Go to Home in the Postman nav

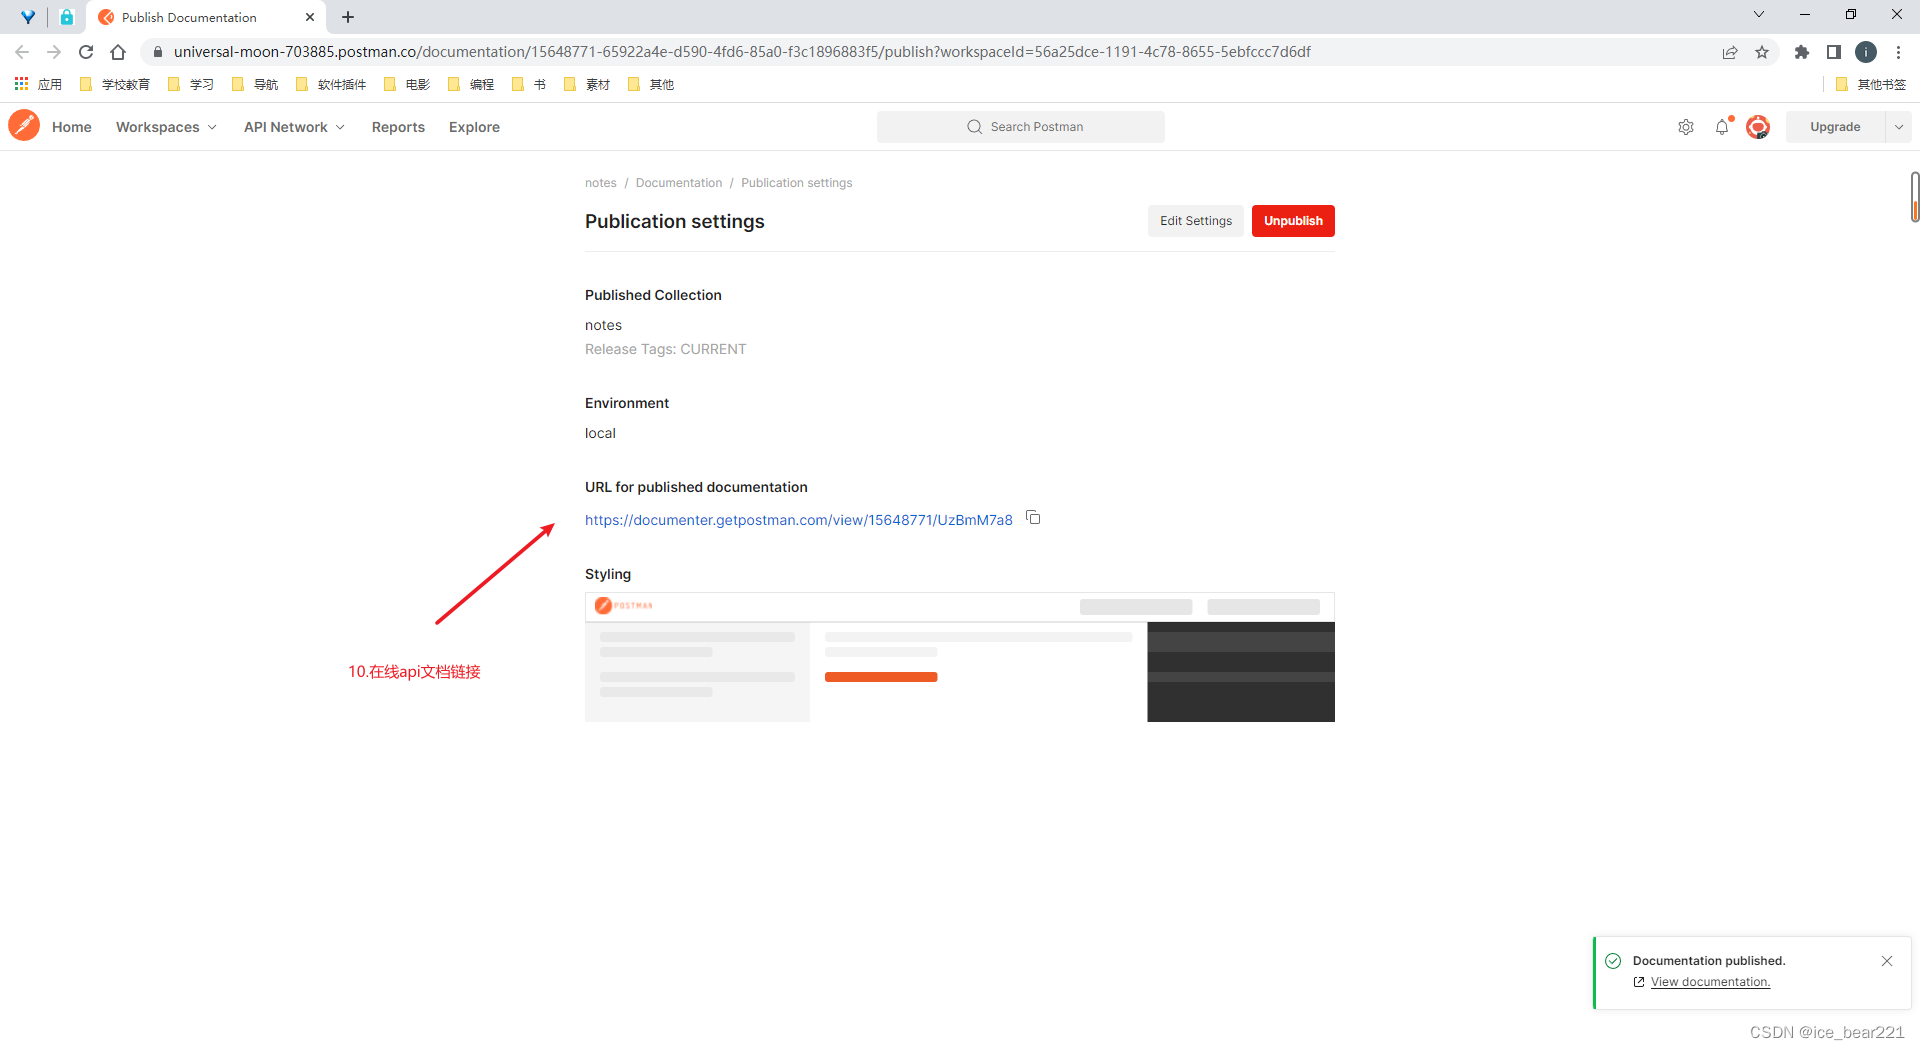click(x=72, y=127)
